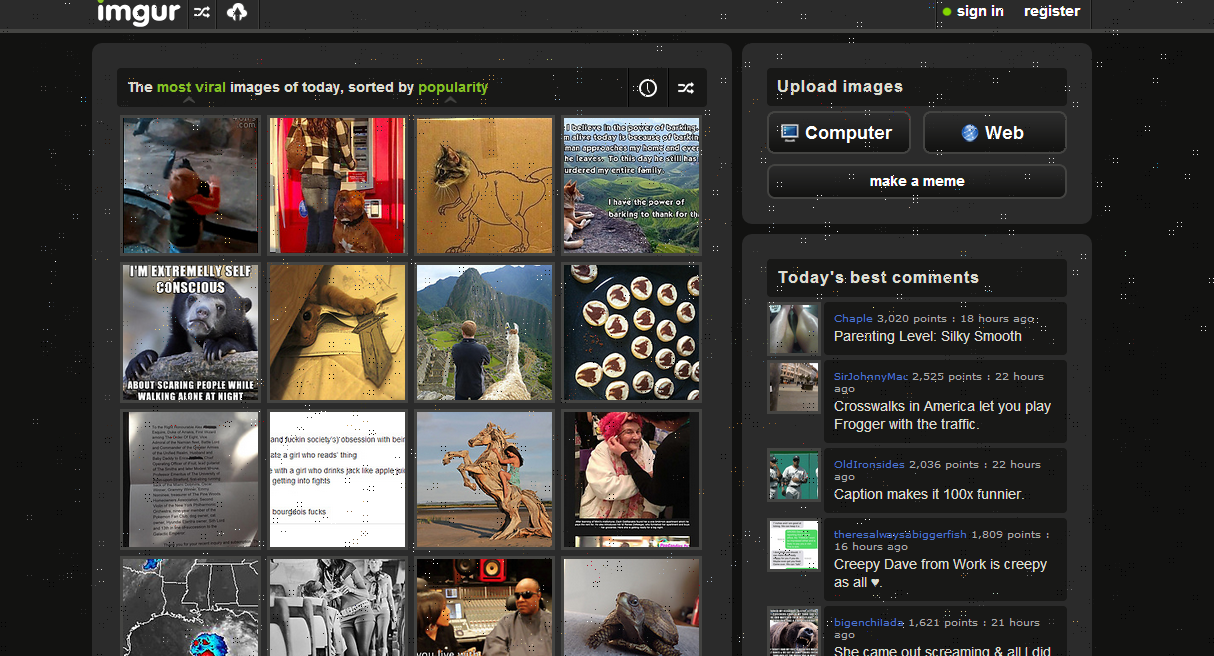1214x656 pixels.
Task: Open the 'popularity' sort dropdown
Action: [453, 87]
